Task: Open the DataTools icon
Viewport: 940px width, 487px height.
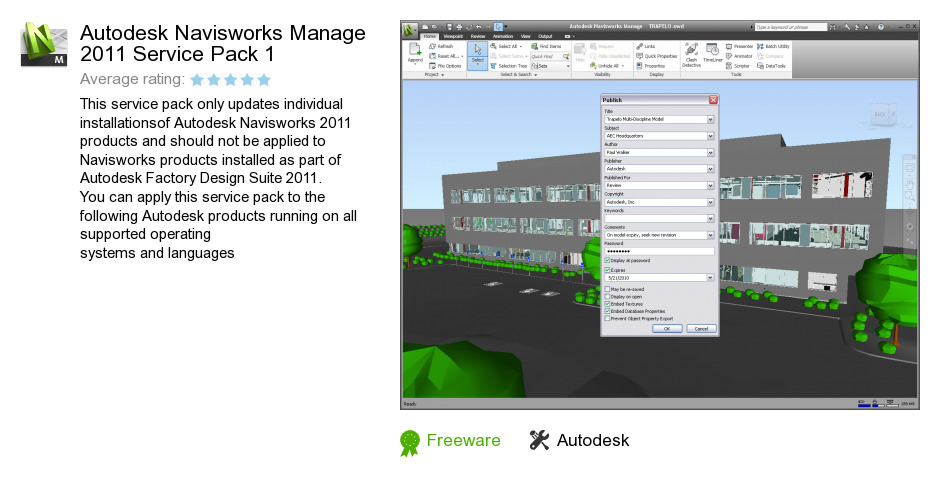Action: 760,66
